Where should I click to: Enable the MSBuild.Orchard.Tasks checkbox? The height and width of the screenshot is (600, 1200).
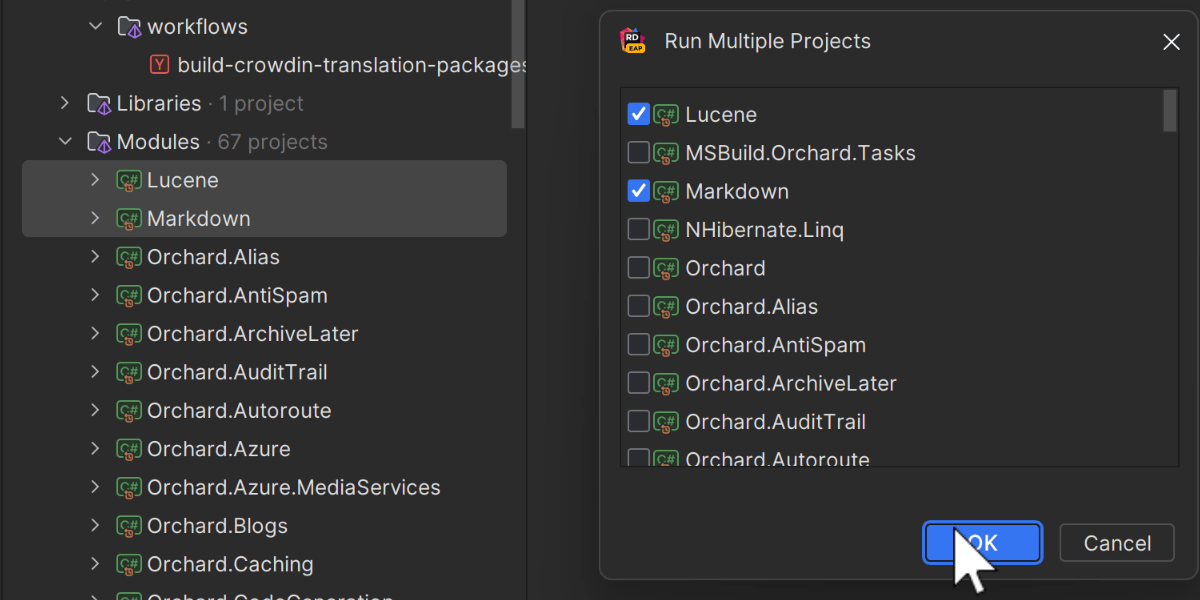[x=638, y=153]
